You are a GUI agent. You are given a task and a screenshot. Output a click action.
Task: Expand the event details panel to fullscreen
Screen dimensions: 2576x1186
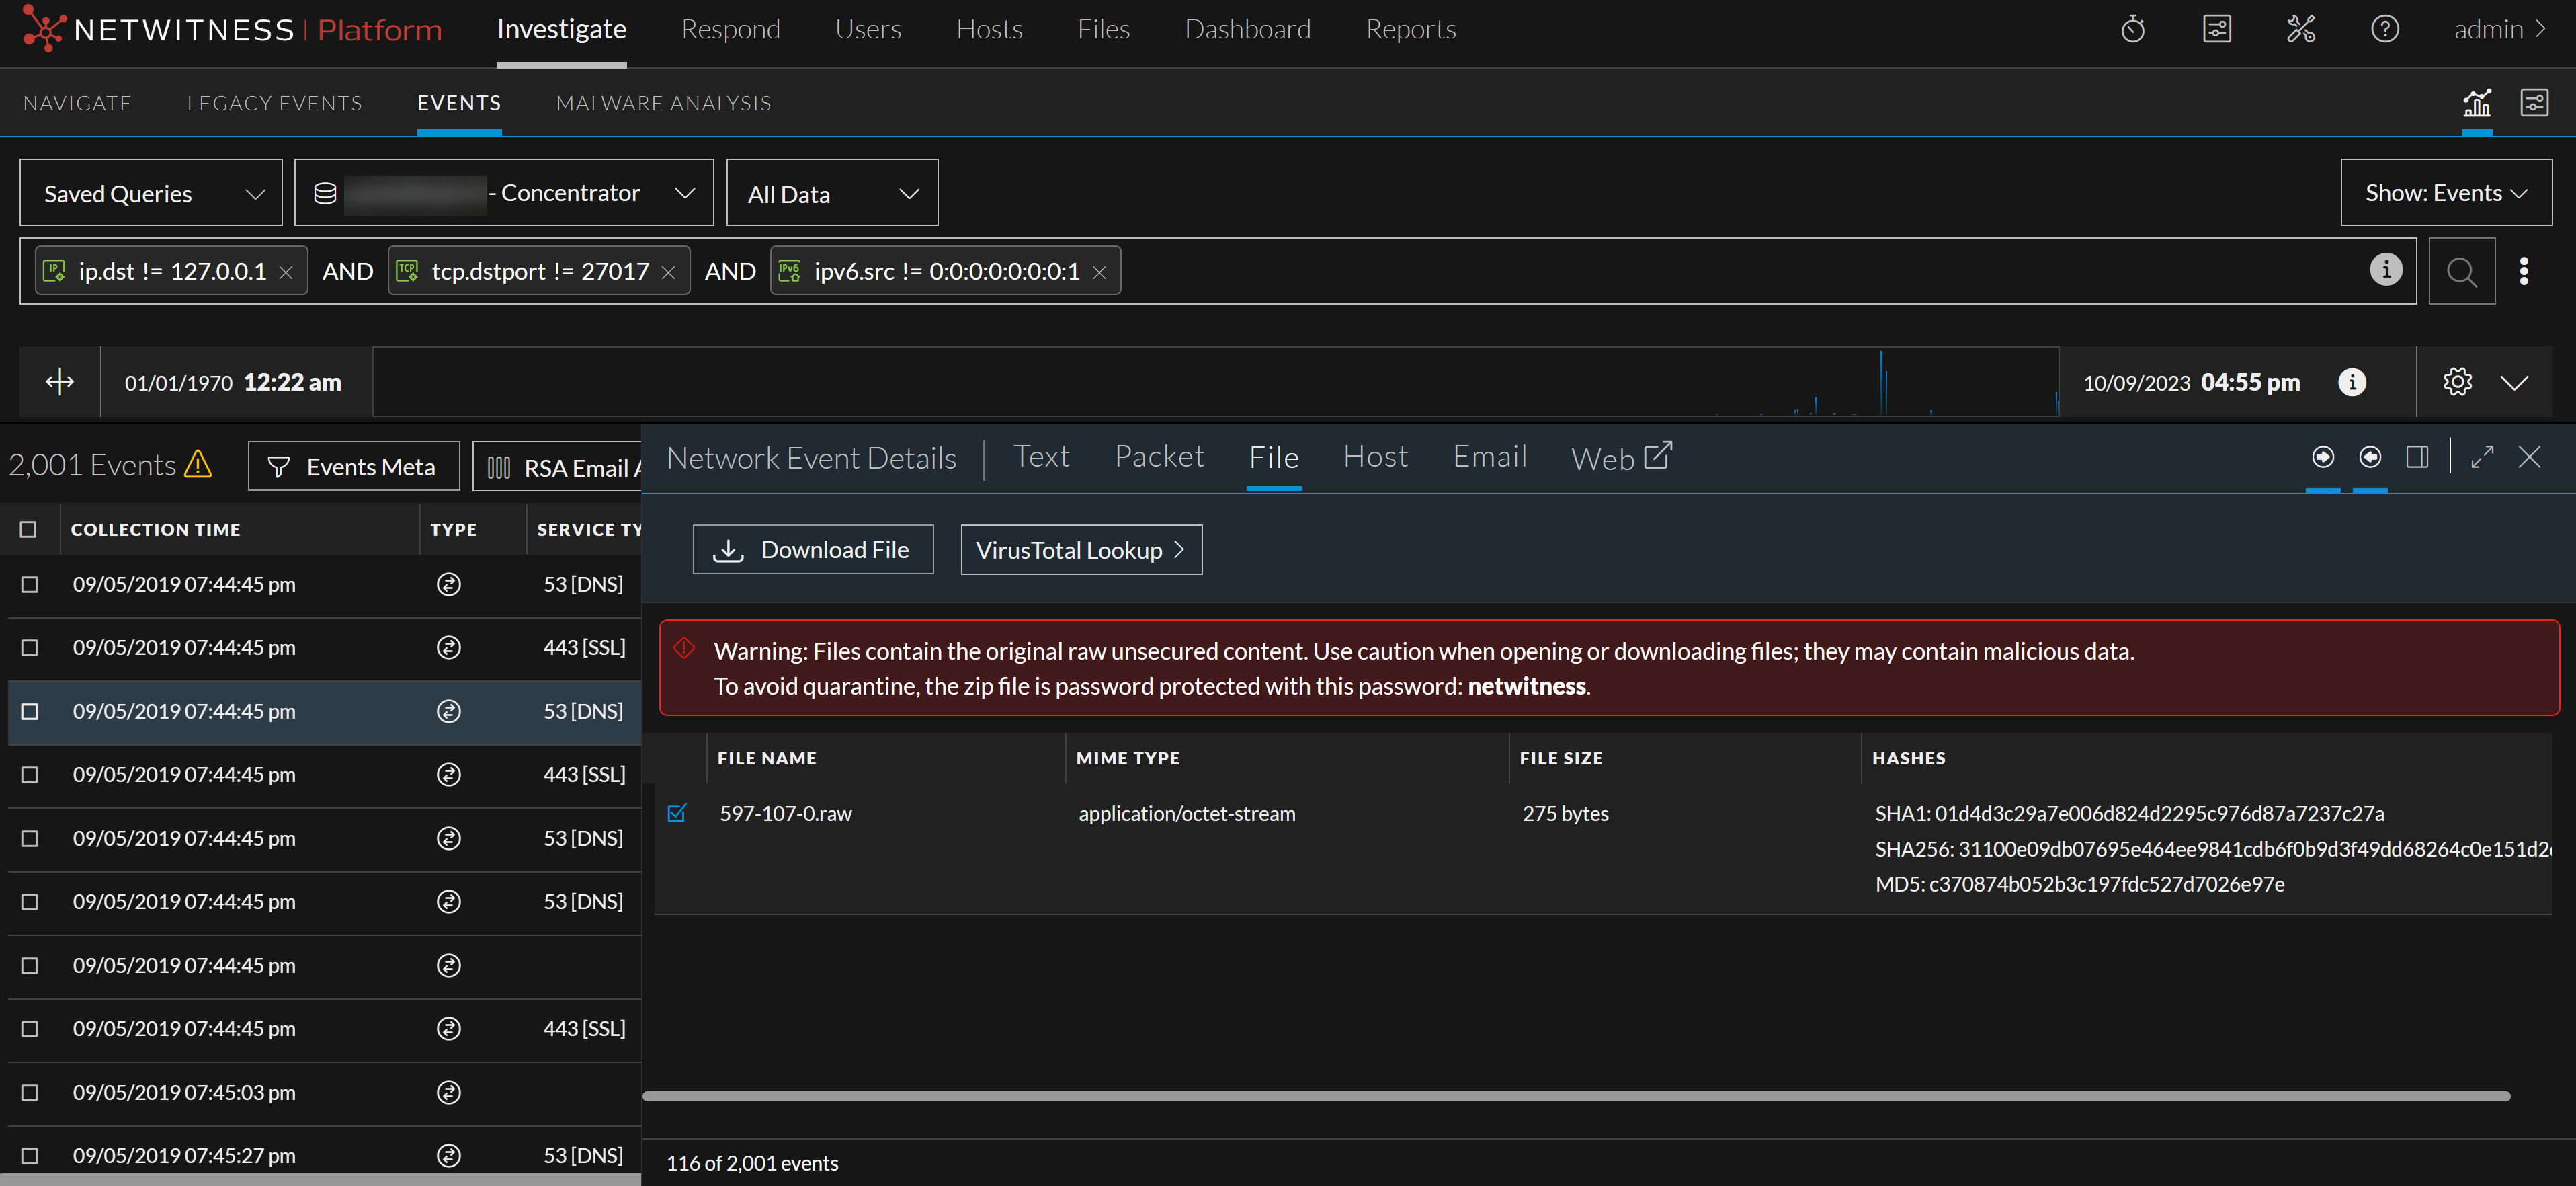point(2482,457)
